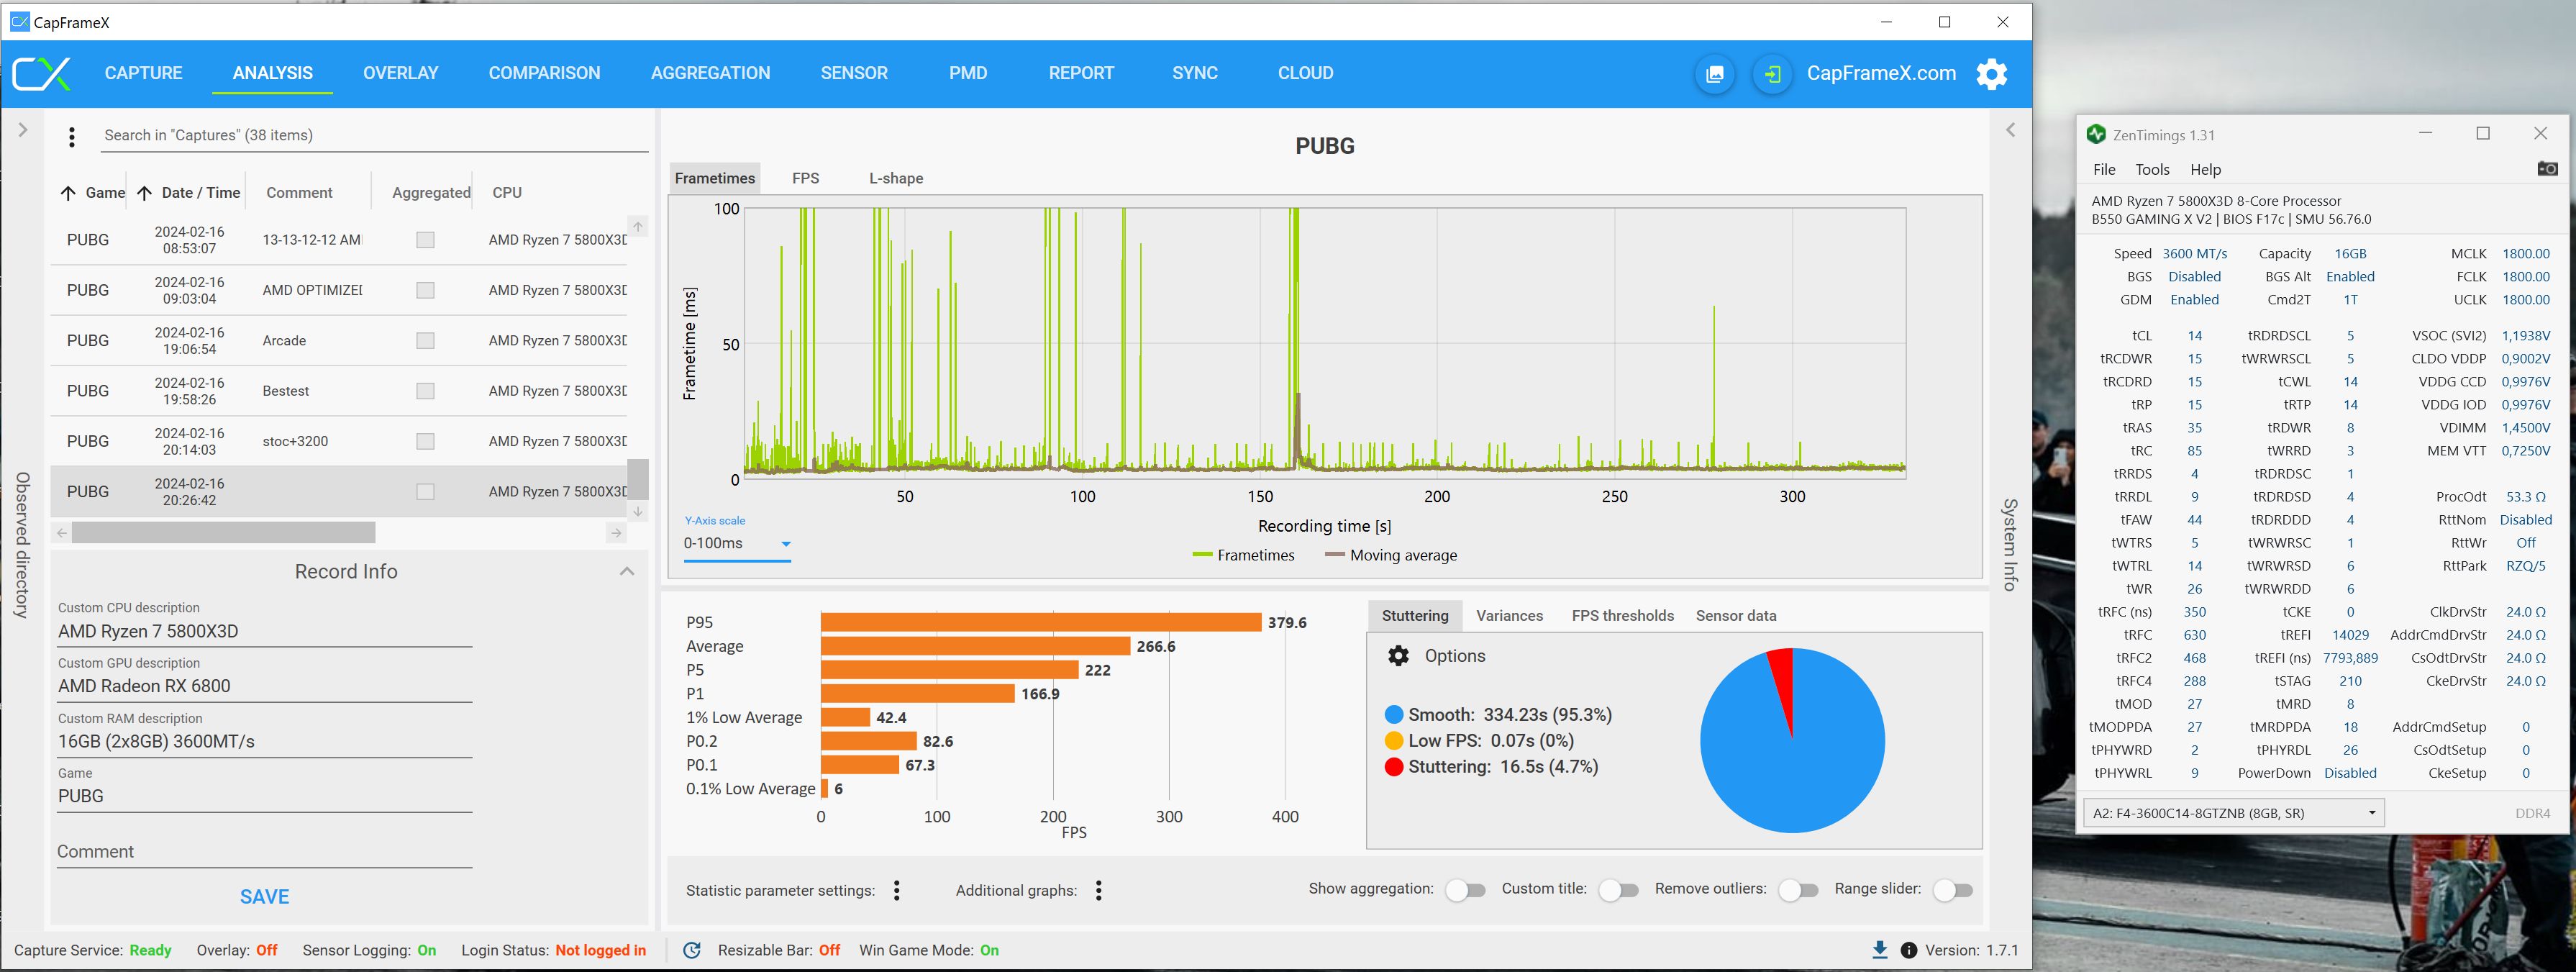Click the CapFrameX logo icon
This screenshot has width=2576, height=972.
[41, 74]
